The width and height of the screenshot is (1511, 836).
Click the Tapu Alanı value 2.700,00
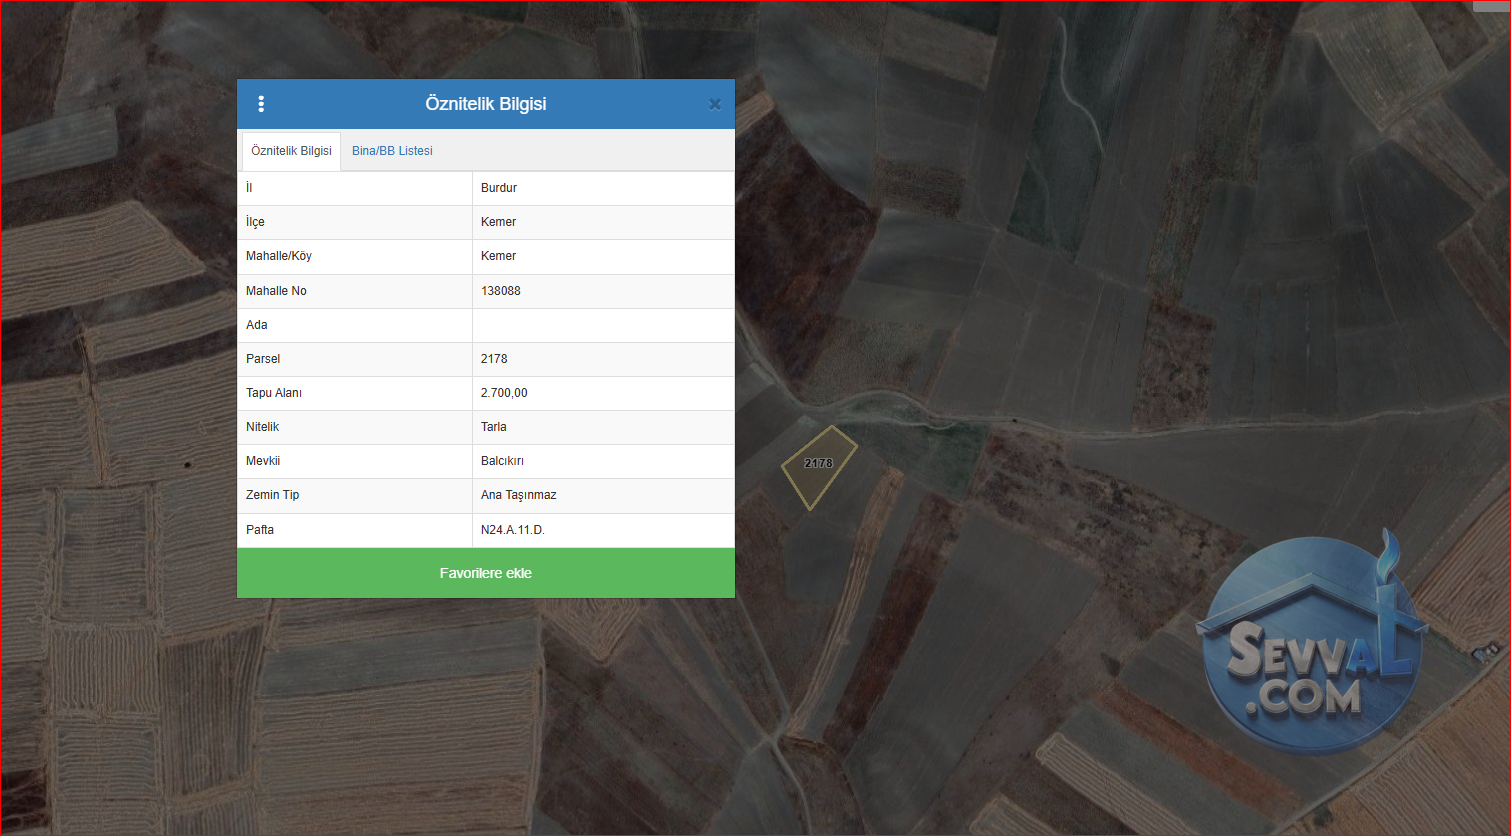click(x=504, y=393)
